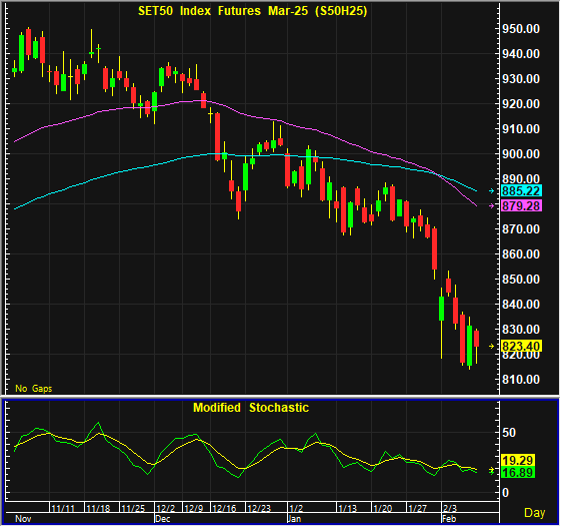The width and height of the screenshot is (561, 527).
Task: Click the Modified Stochastic panel title
Action: pos(251,408)
